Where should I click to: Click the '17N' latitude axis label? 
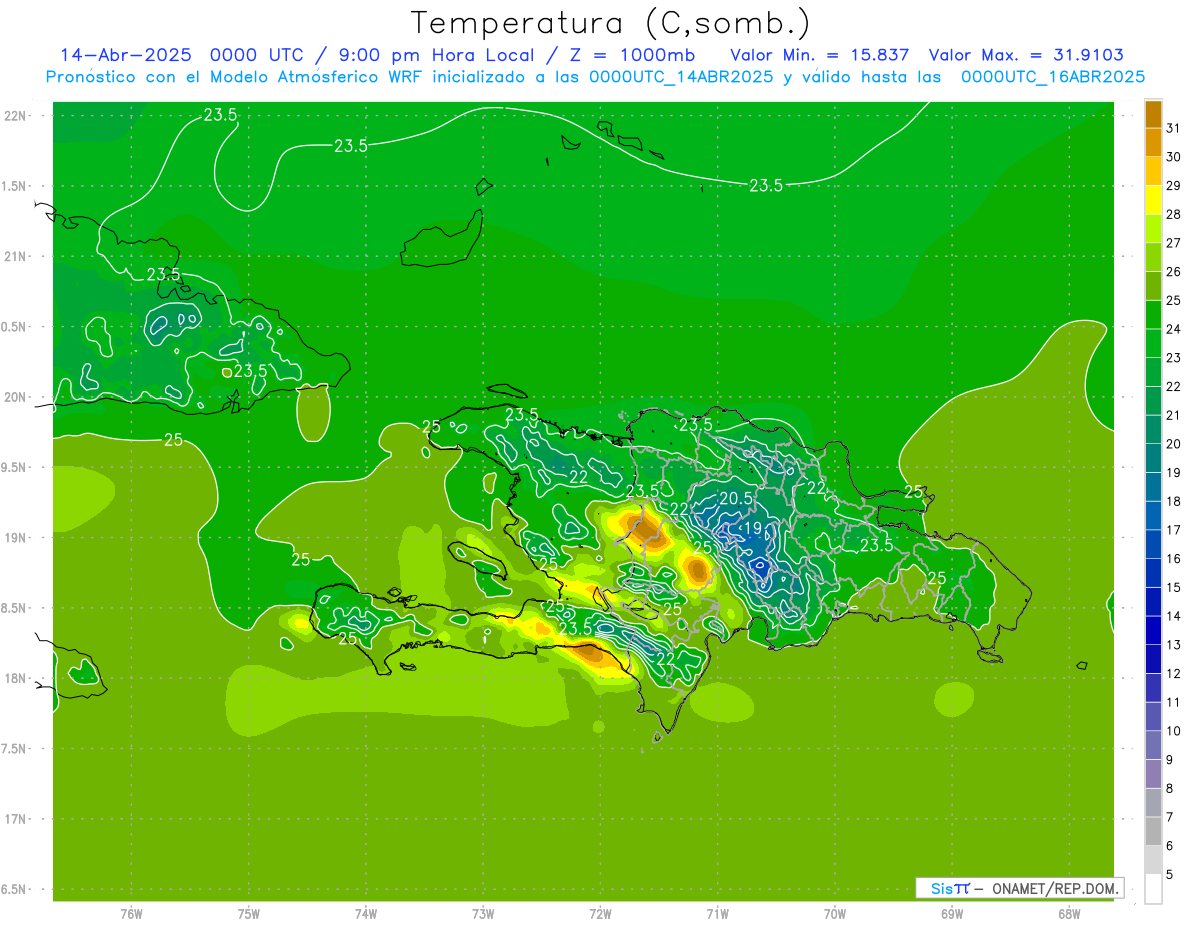17,819
